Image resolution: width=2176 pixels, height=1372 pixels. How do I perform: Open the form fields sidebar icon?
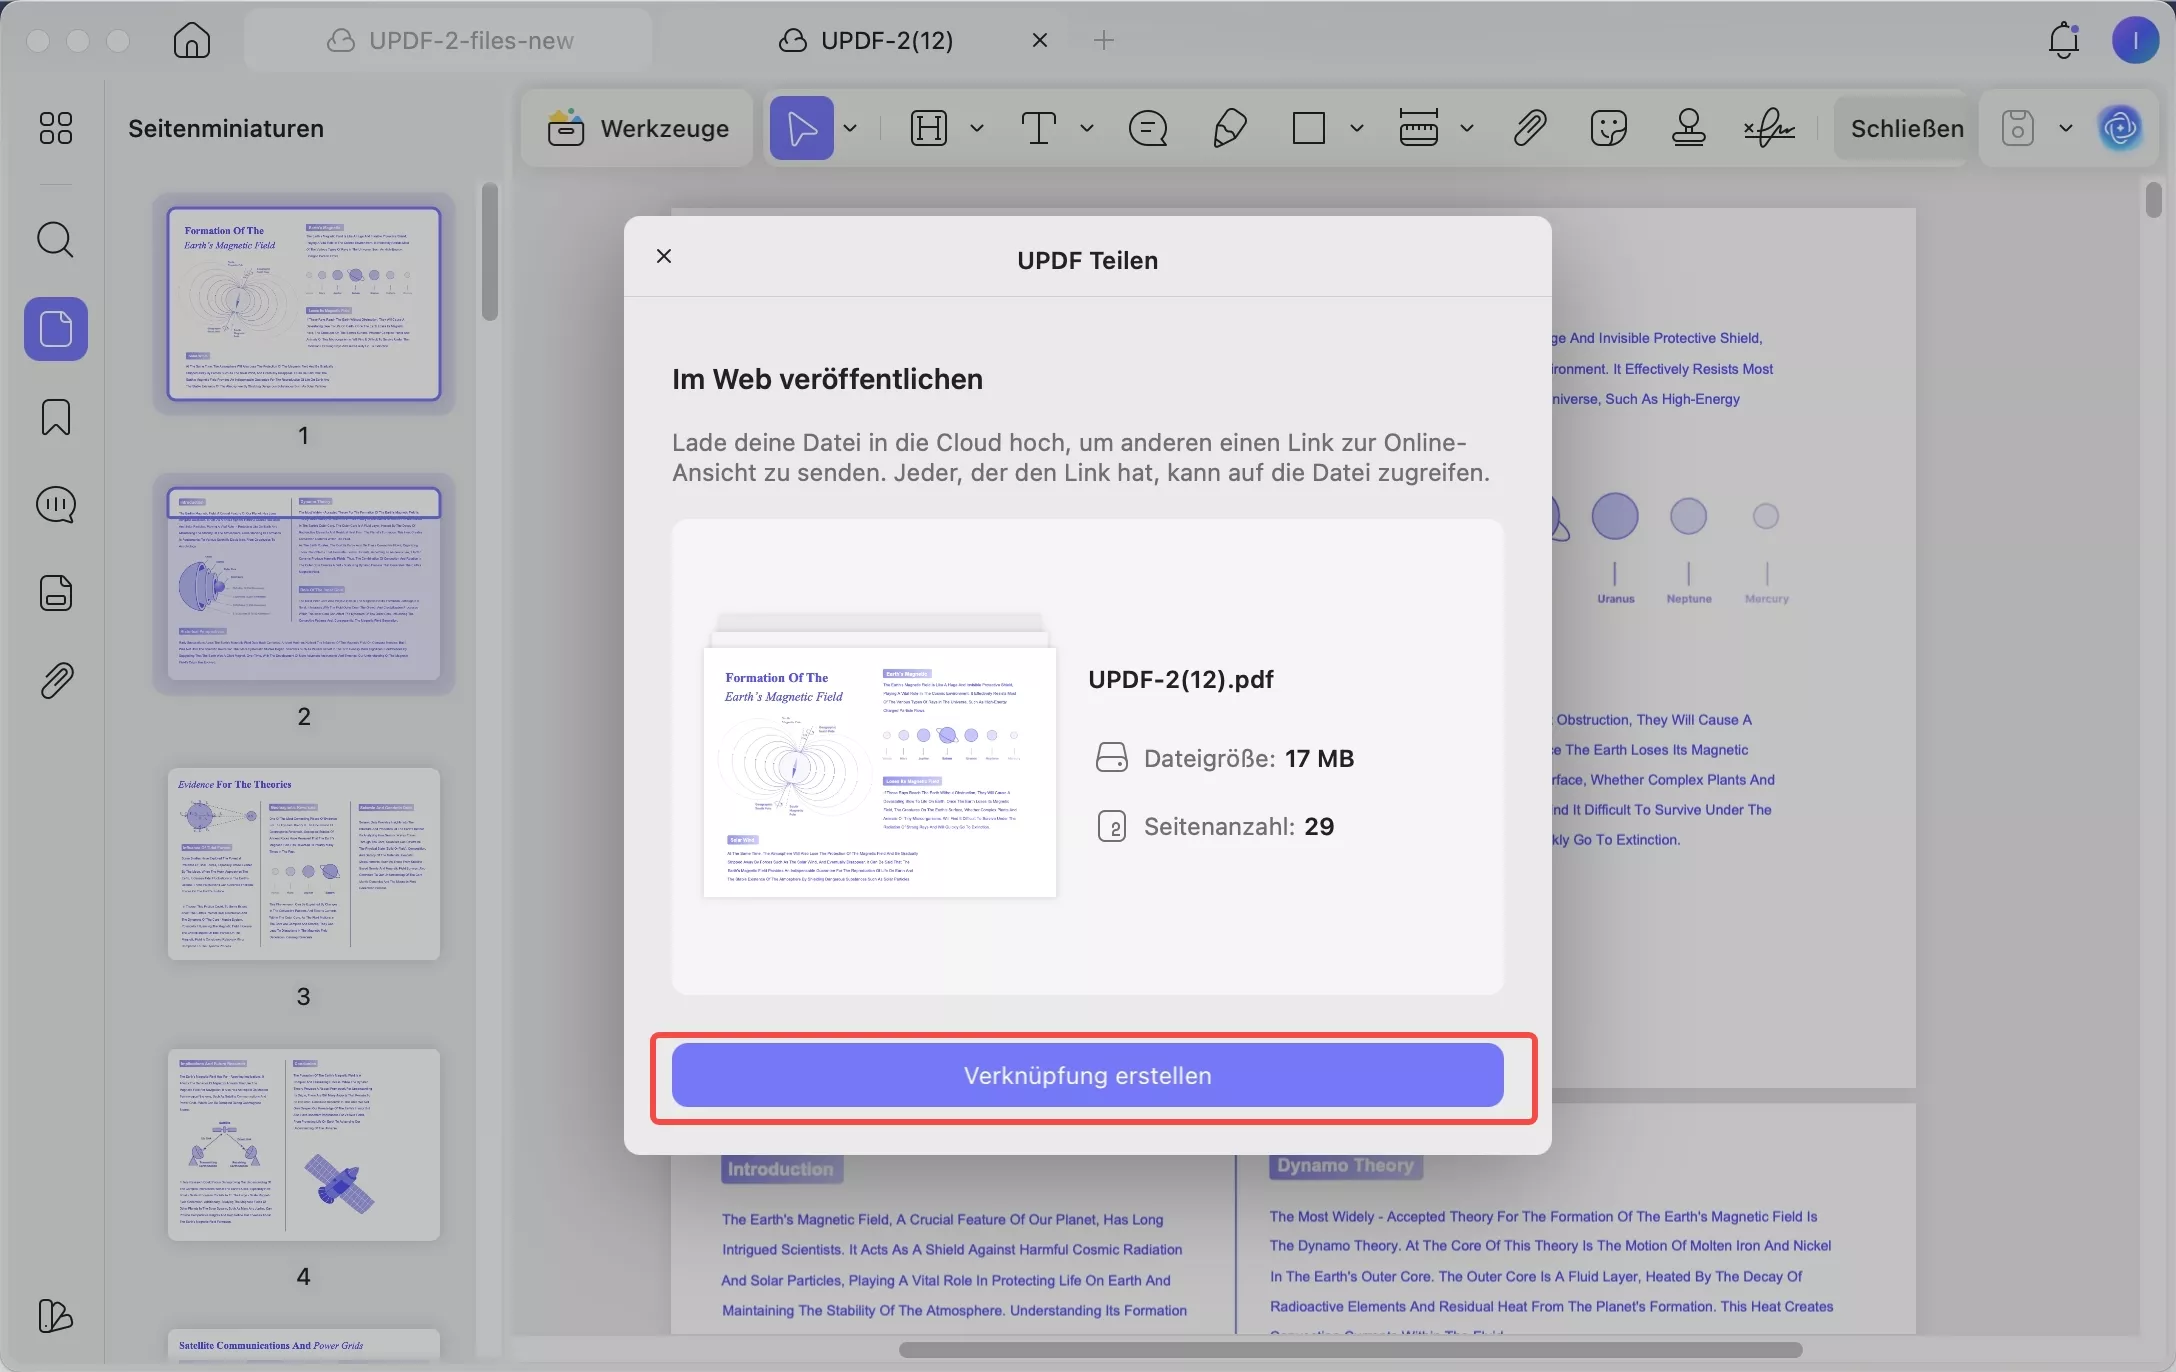point(56,593)
